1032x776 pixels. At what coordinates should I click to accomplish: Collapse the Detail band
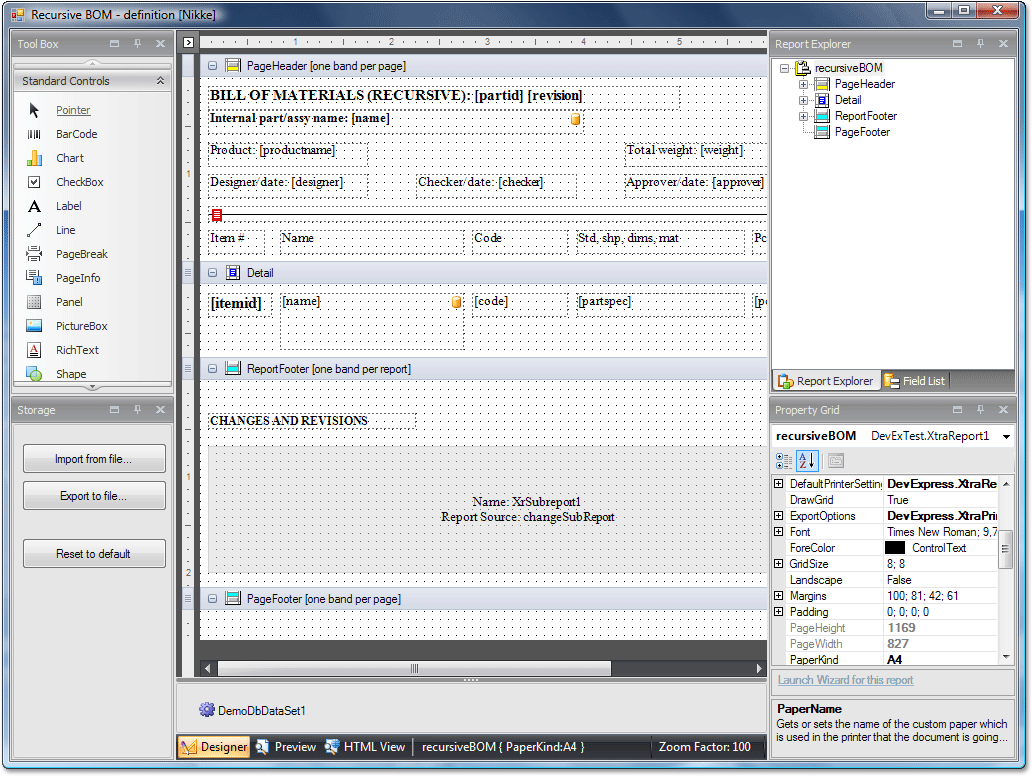point(213,272)
